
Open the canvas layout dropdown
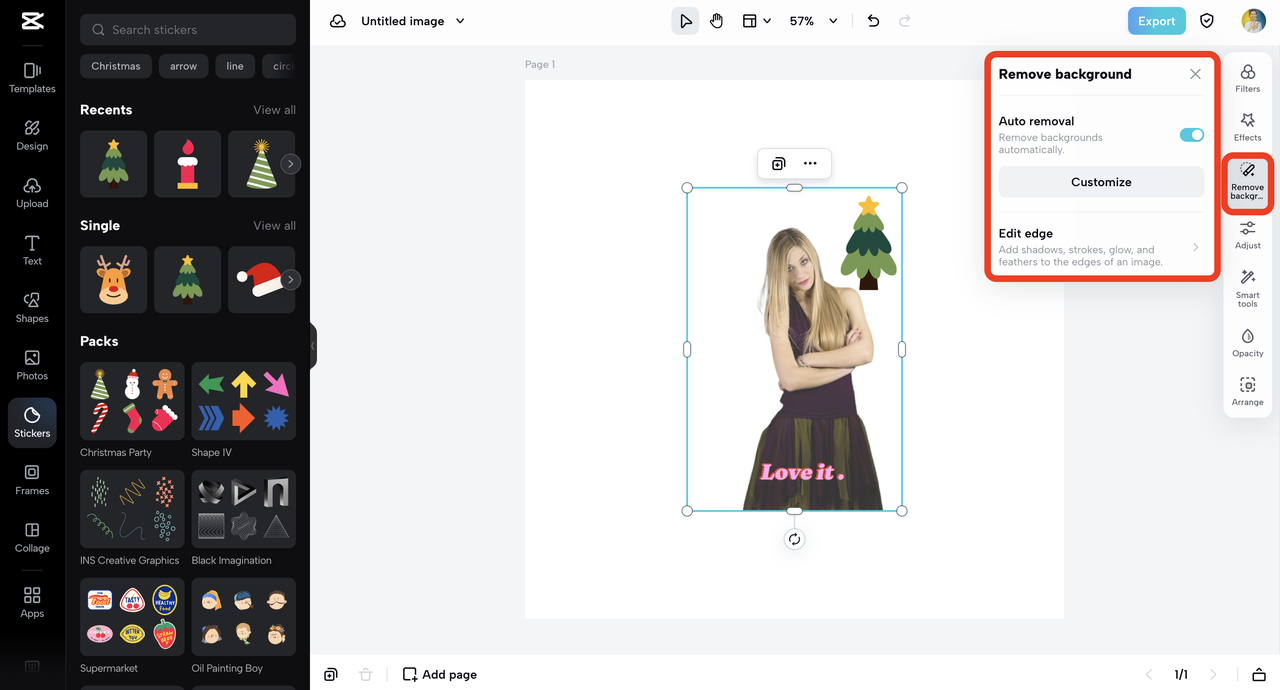[756, 21]
